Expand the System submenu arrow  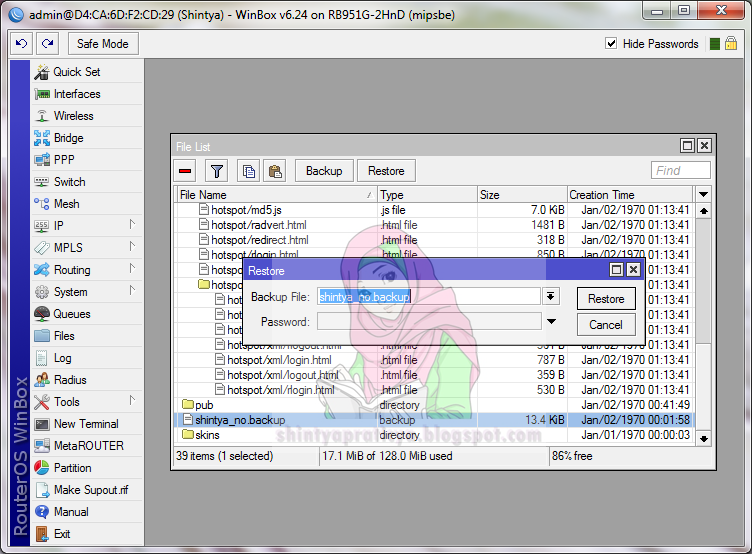132,291
